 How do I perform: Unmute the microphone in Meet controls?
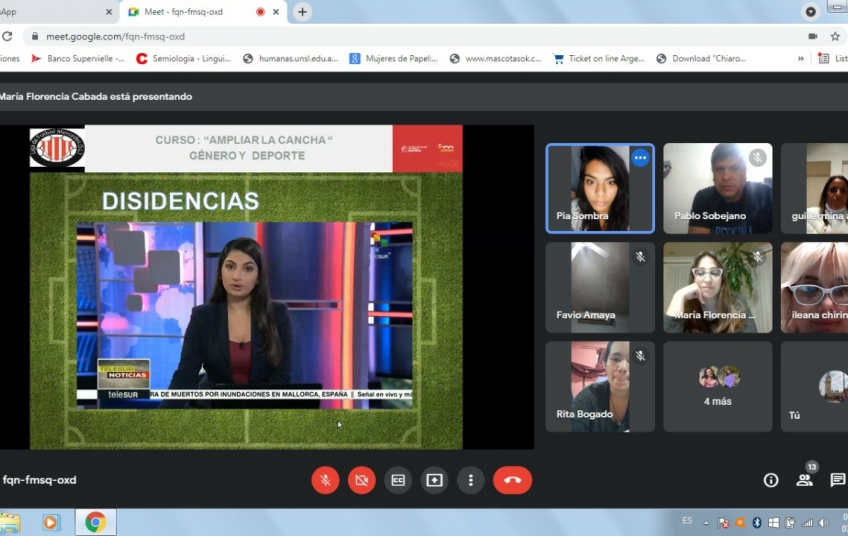tap(326, 480)
